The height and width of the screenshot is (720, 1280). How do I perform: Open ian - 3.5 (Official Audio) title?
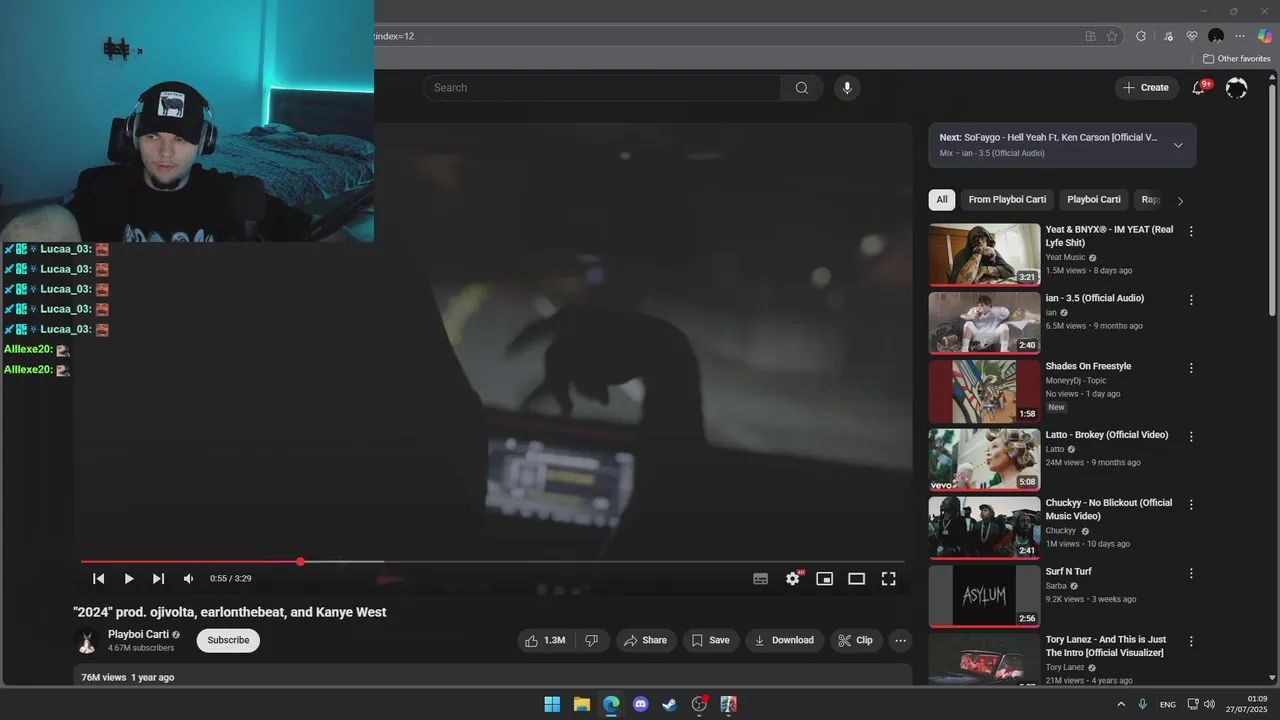tap(1095, 298)
